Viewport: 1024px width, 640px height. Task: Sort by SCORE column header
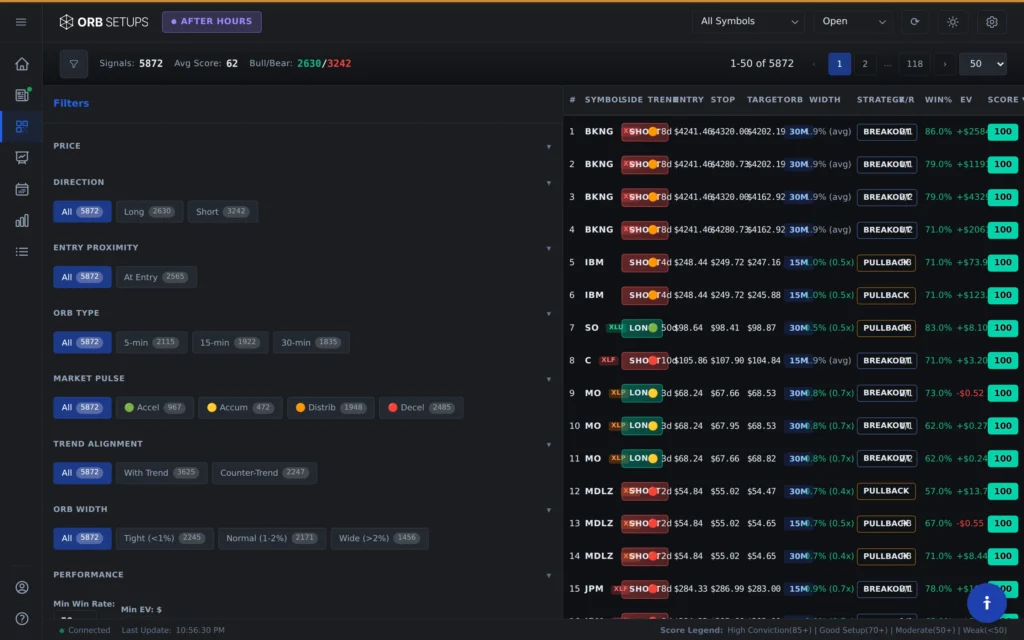click(1004, 100)
